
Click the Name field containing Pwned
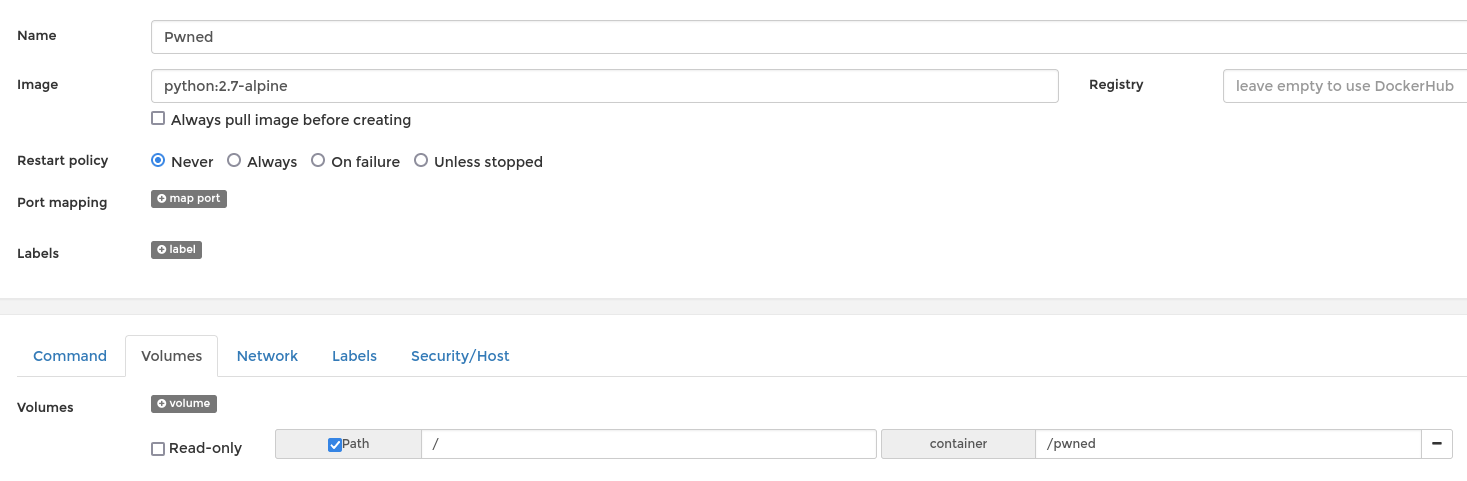click(800, 37)
